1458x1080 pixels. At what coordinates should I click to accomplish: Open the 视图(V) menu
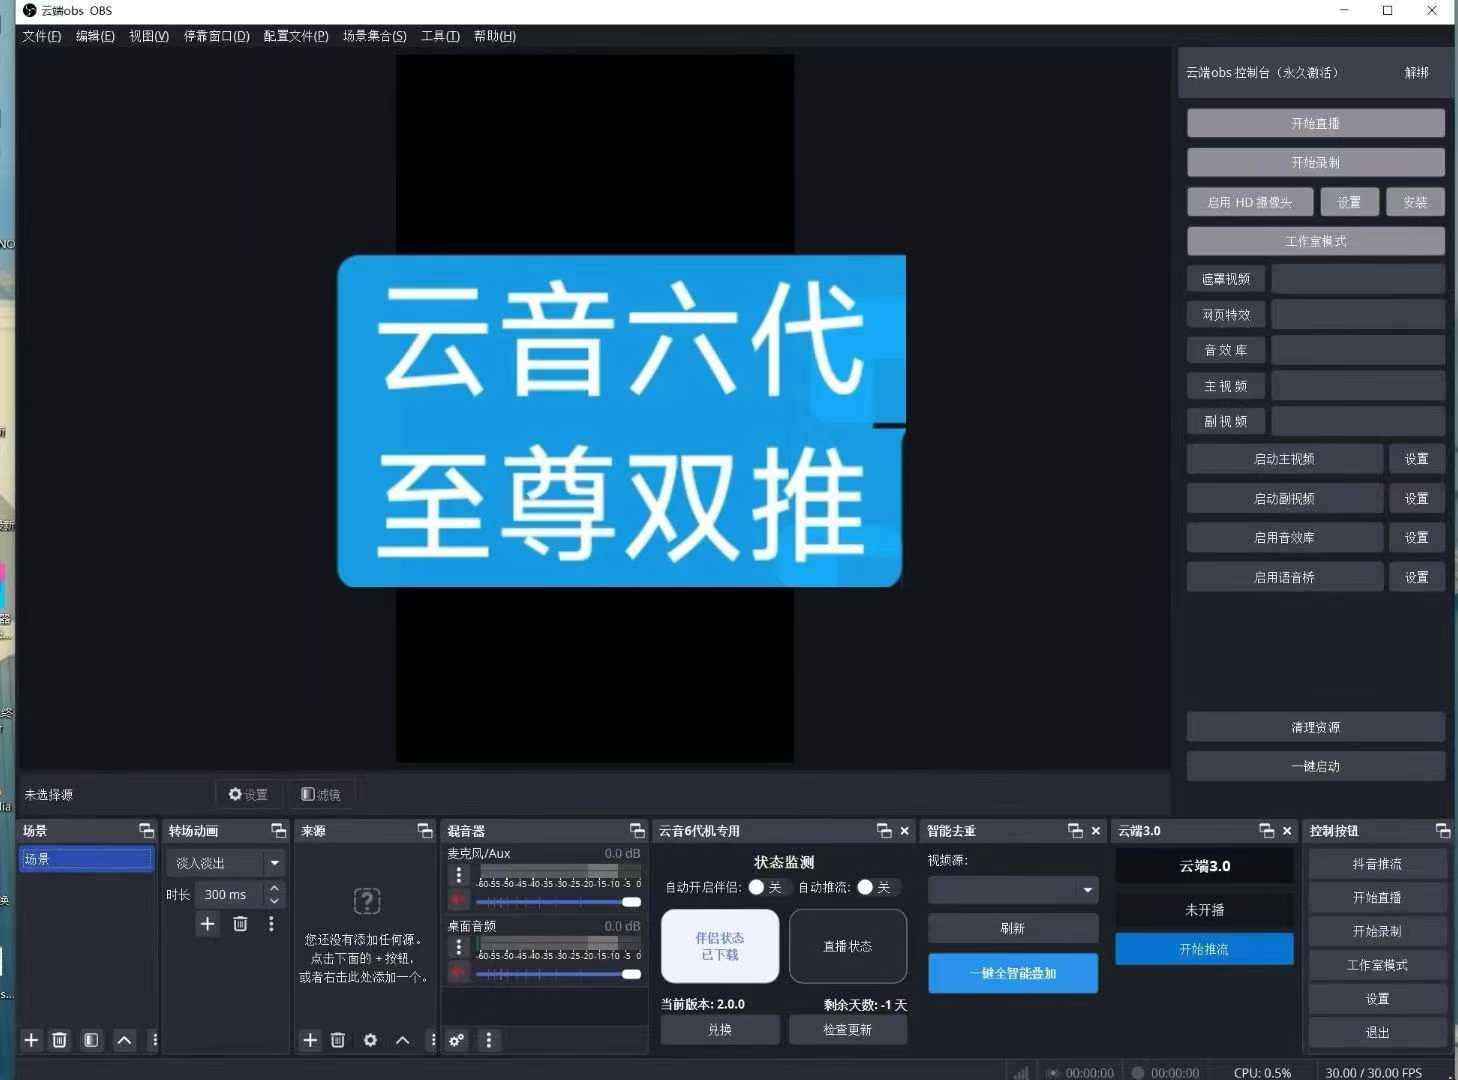click(149, 36)
